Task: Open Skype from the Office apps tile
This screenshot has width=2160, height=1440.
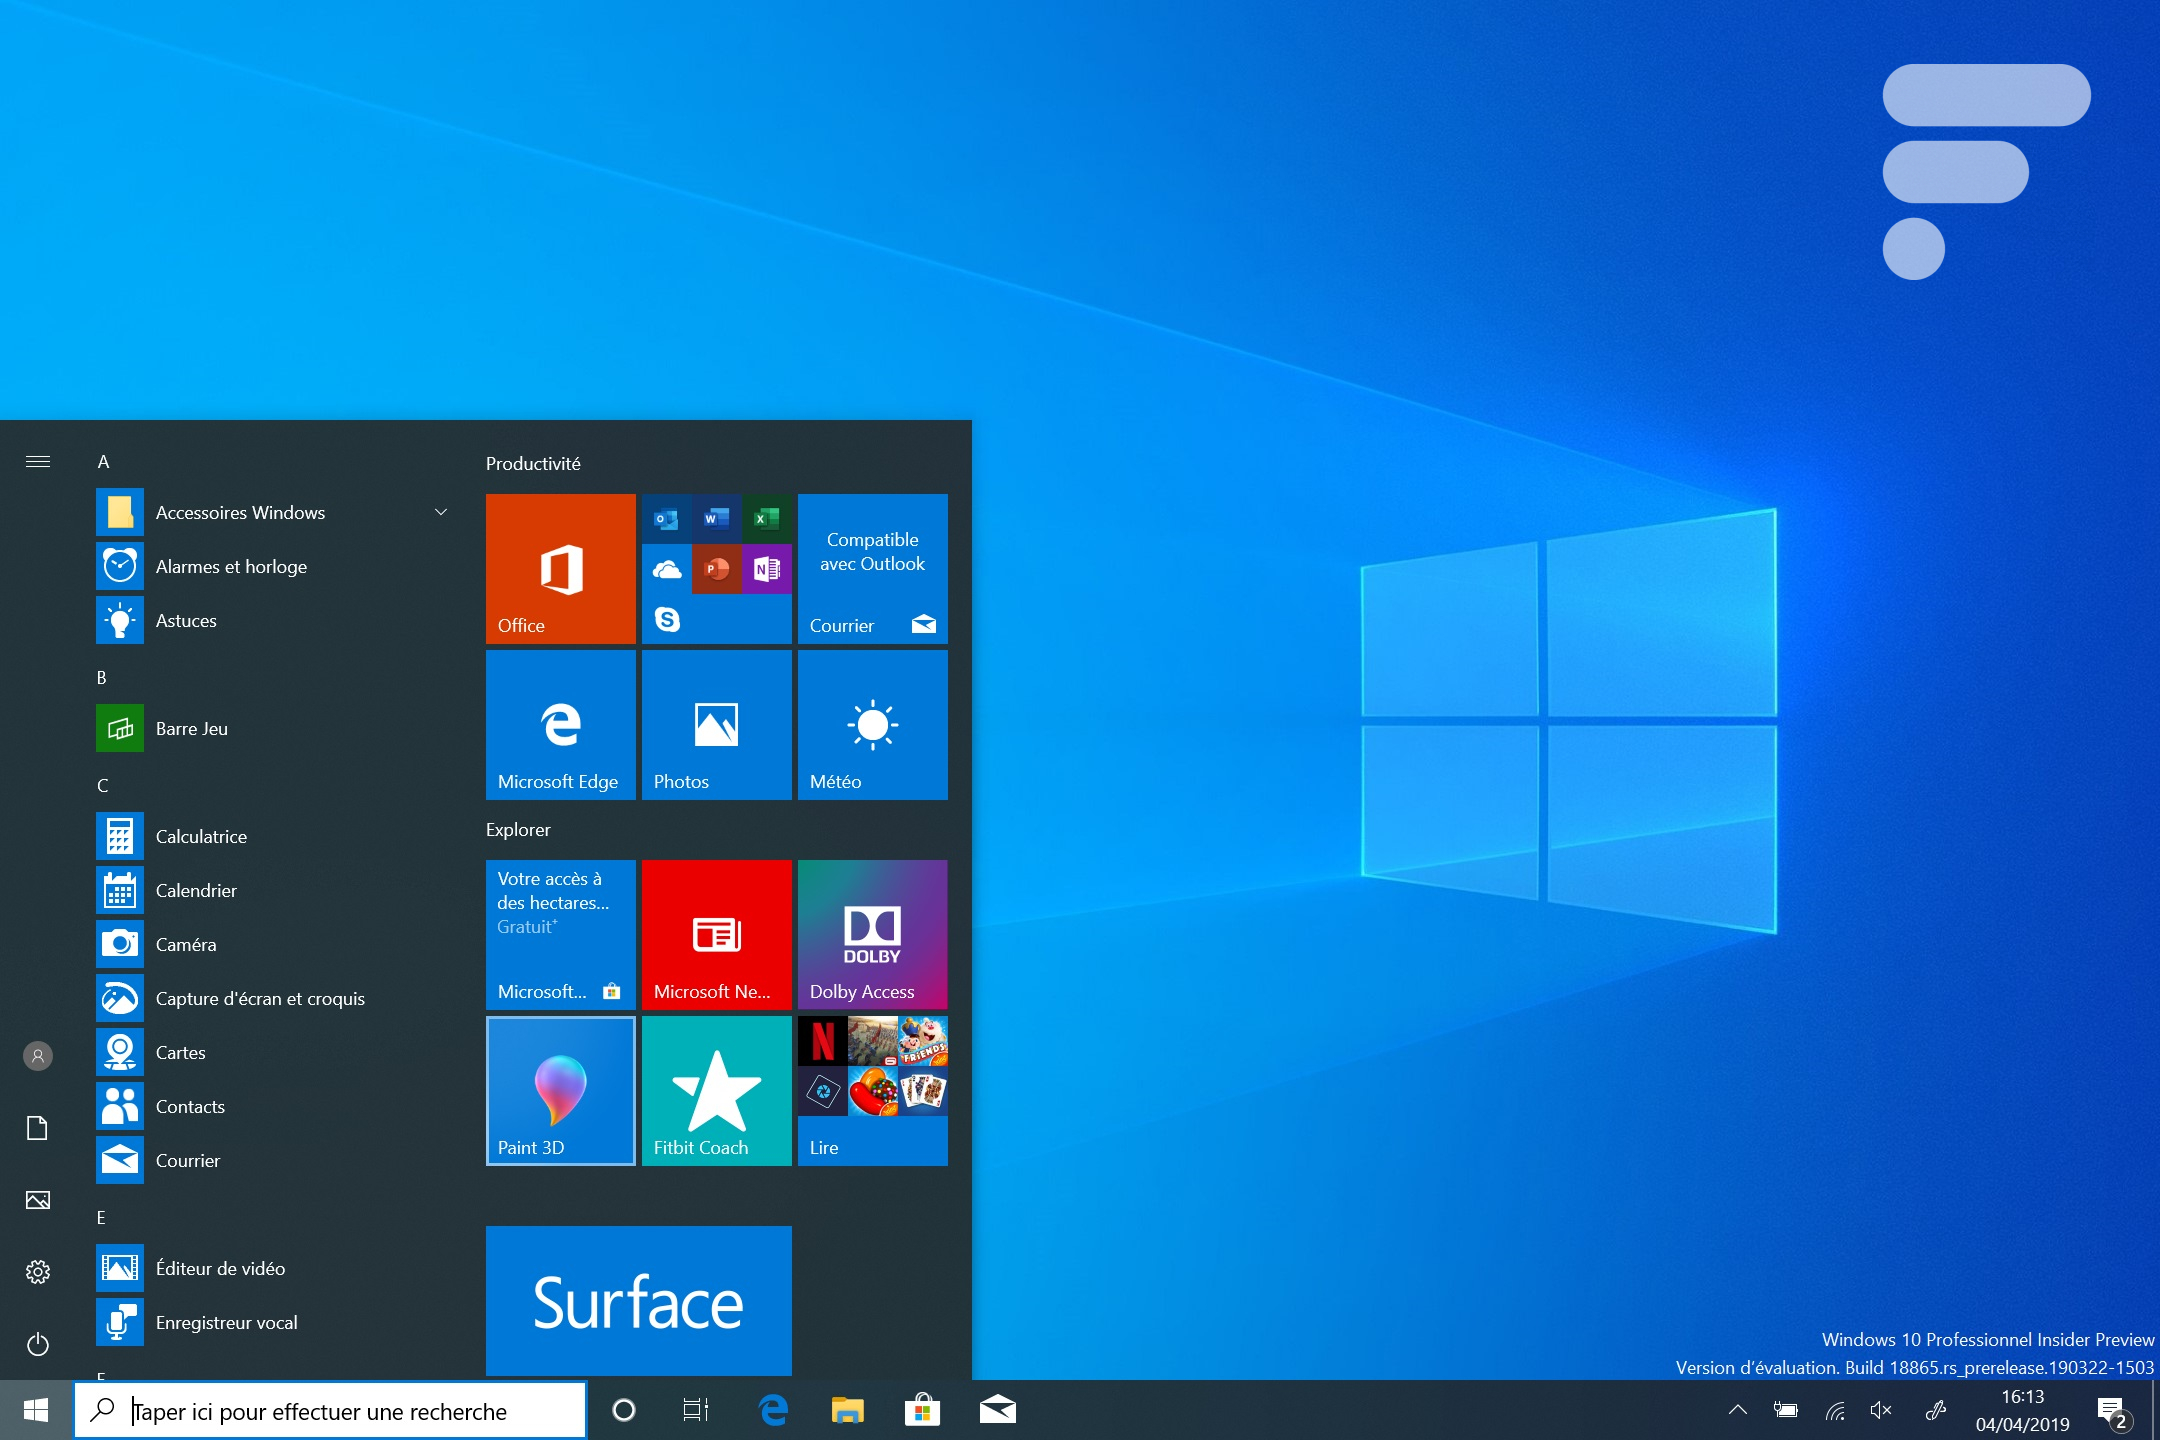Action: point(667,619)
